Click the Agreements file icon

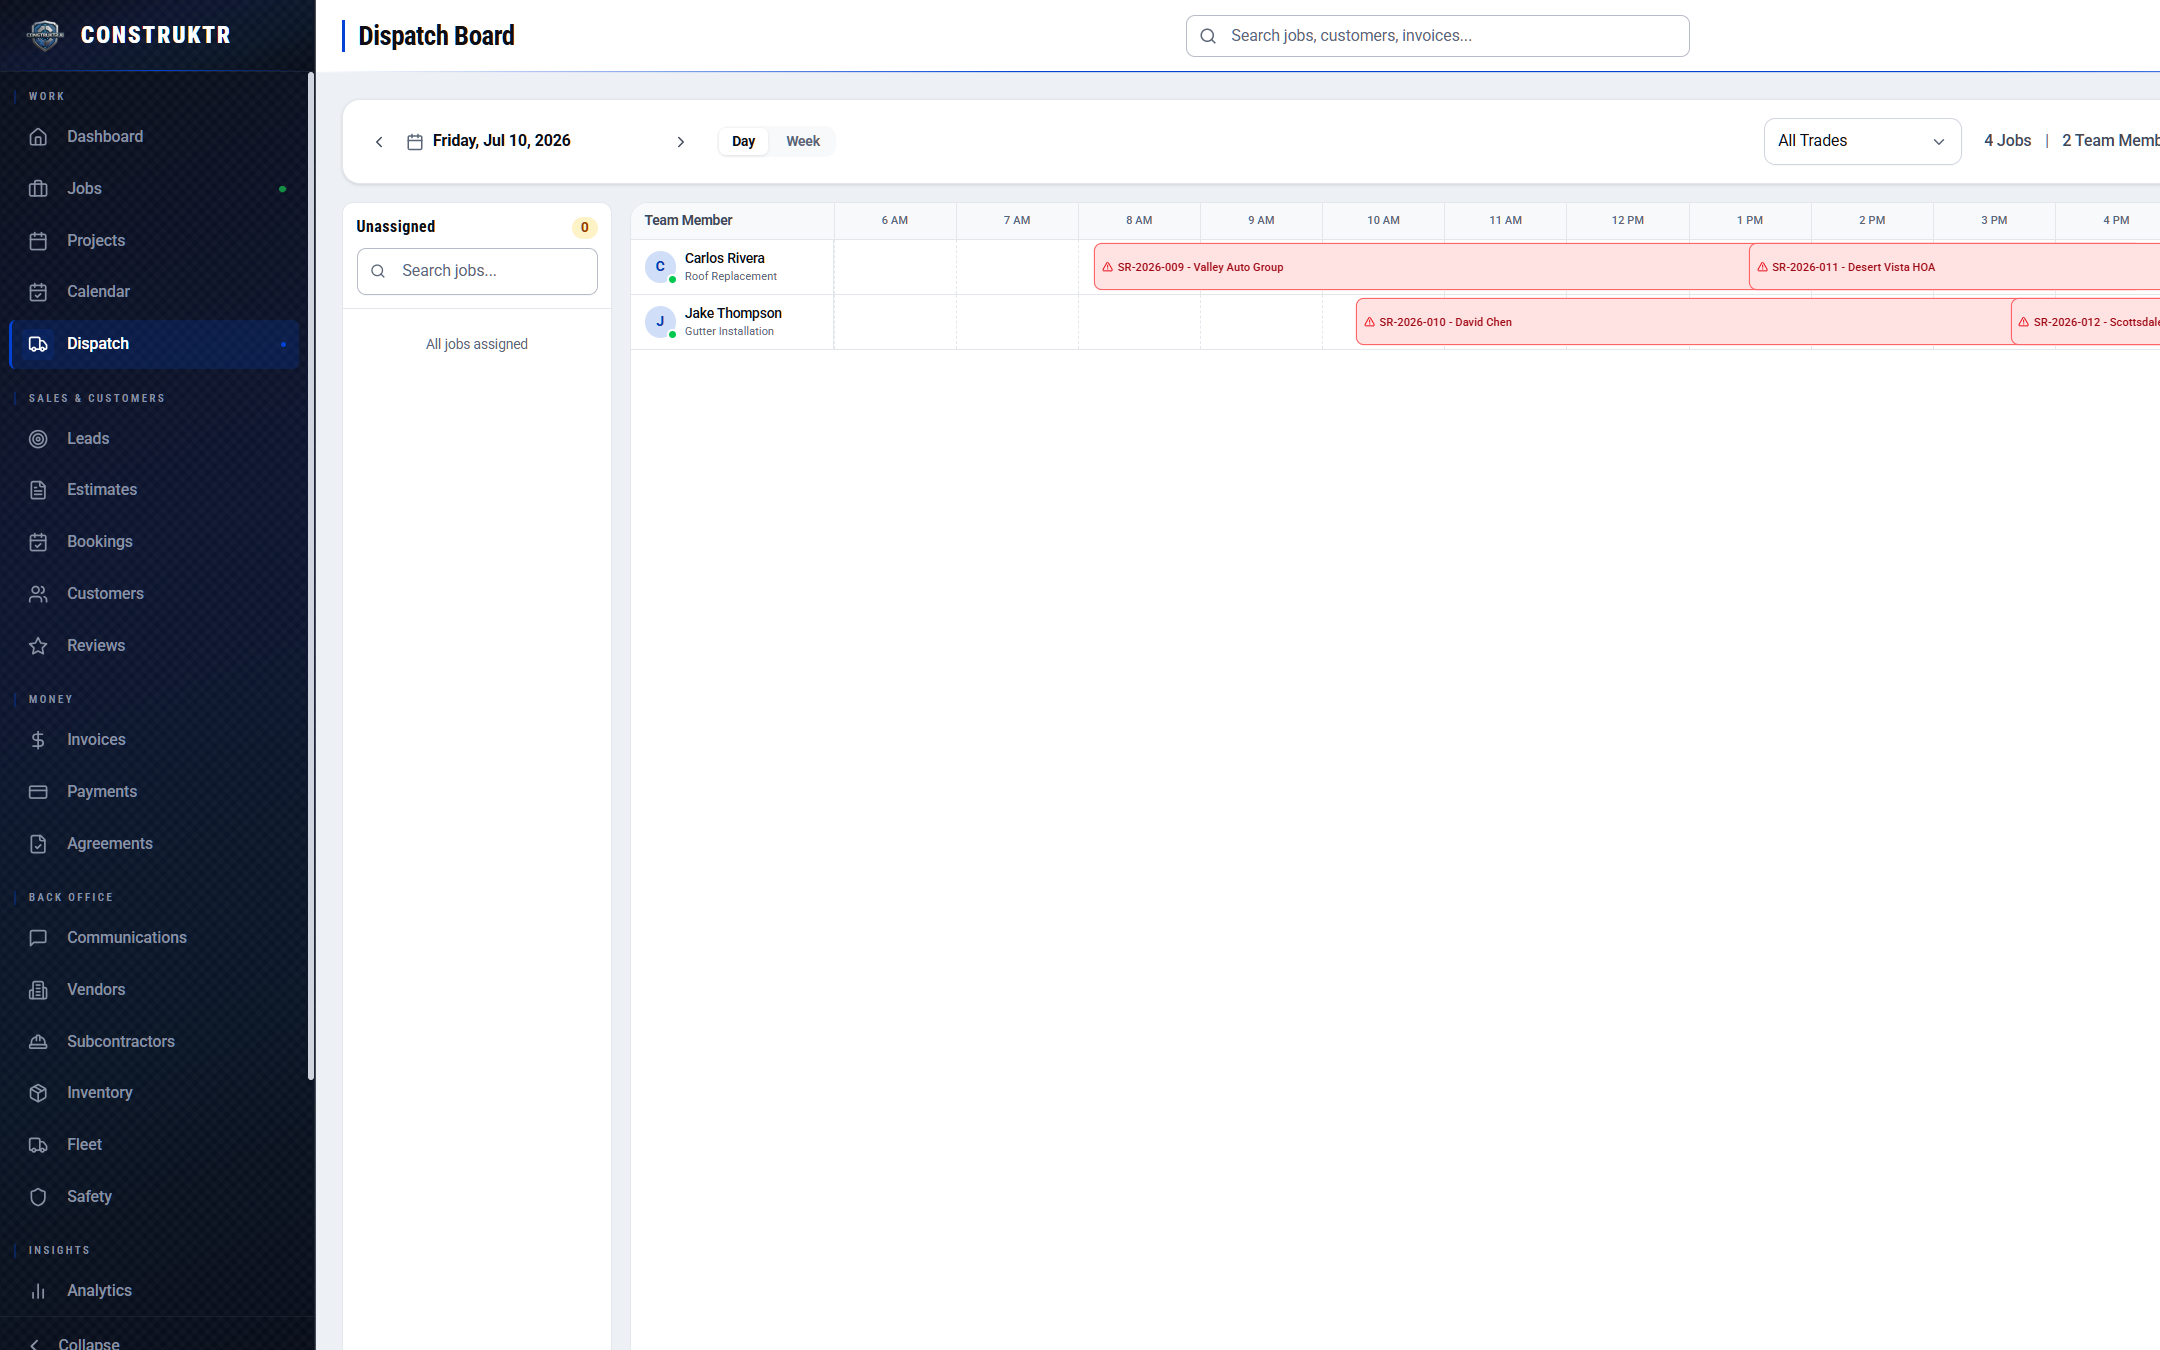coord(38,844)
